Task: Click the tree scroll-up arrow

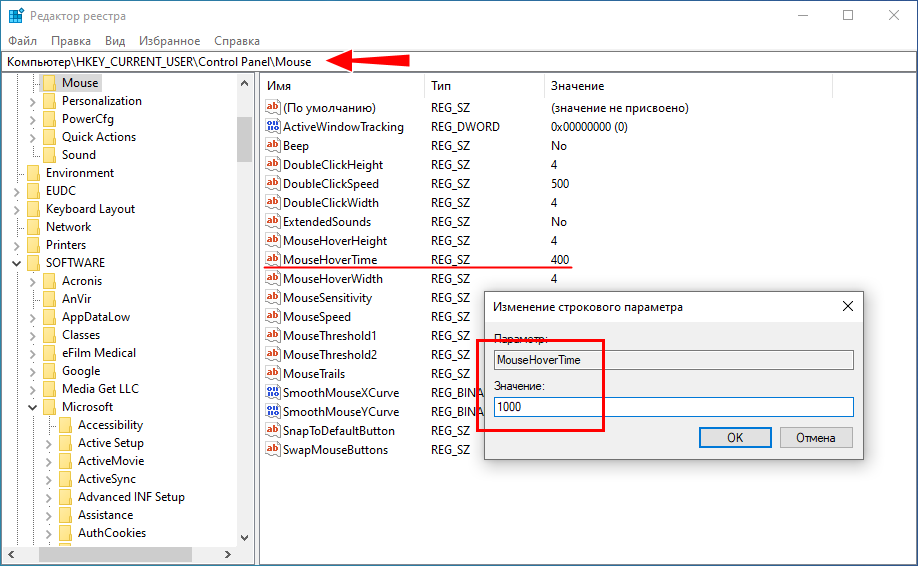Action: point(245,83)
